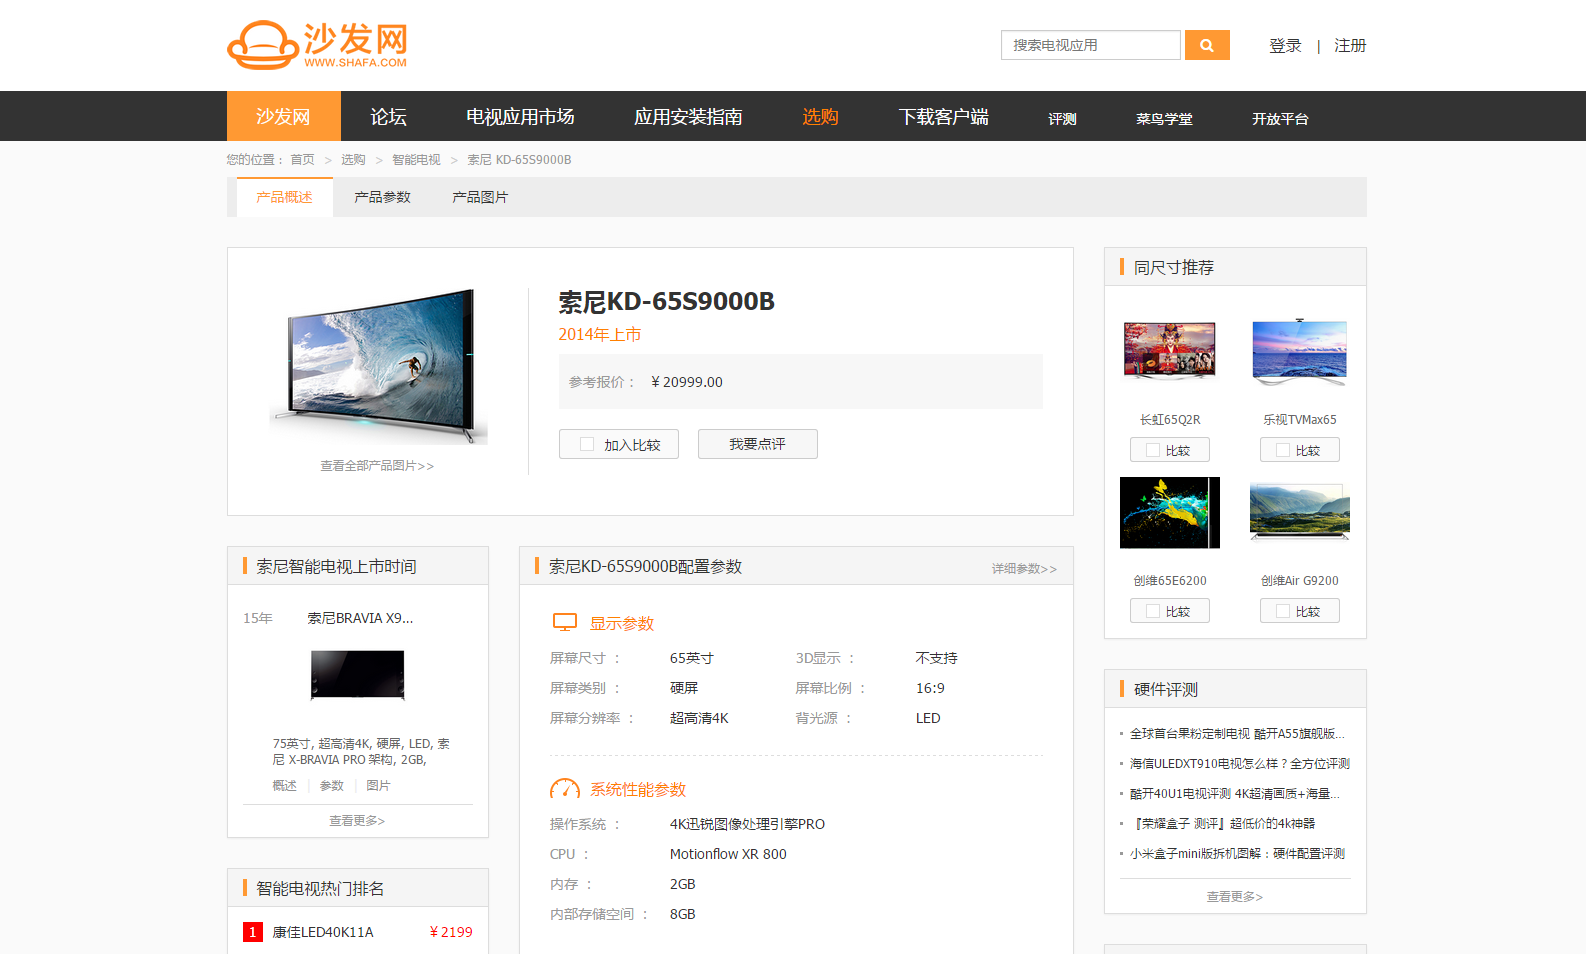Check 比较 box for 长虹65Q2R
Viewport: 1586px width, 954px height.
click(1153, 450)
